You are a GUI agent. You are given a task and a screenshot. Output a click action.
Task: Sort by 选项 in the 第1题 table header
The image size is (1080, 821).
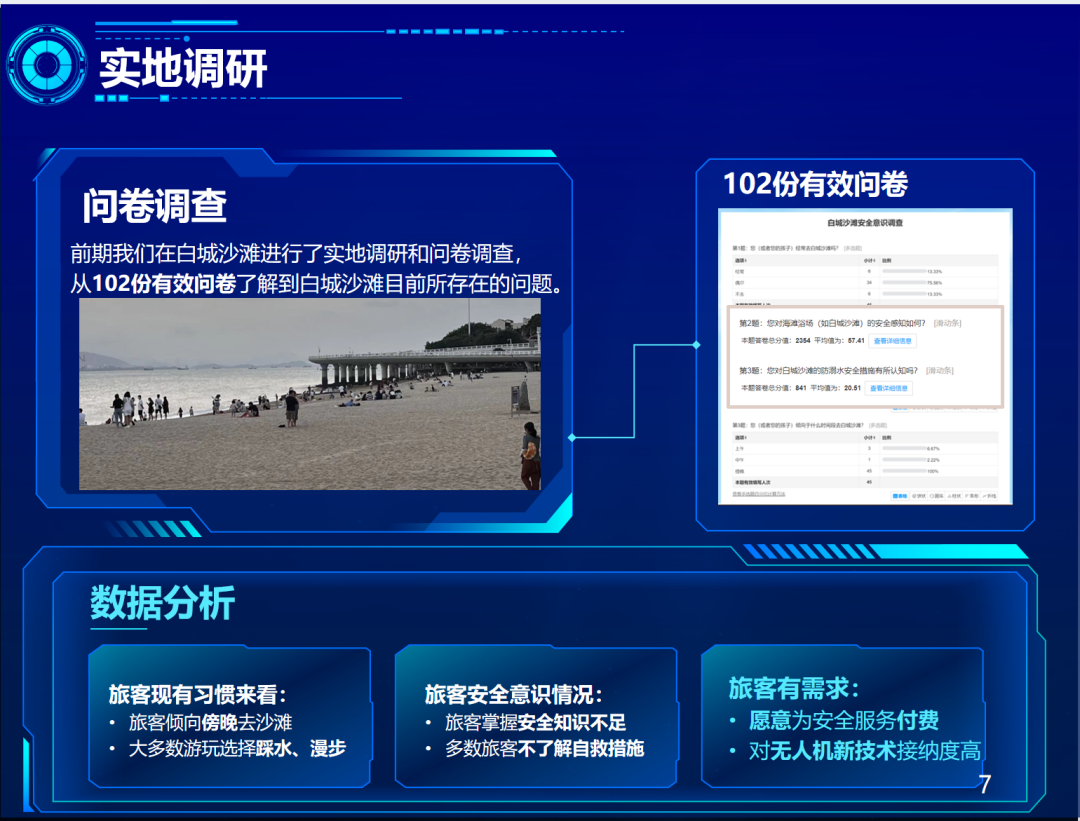tap(741, 259)
